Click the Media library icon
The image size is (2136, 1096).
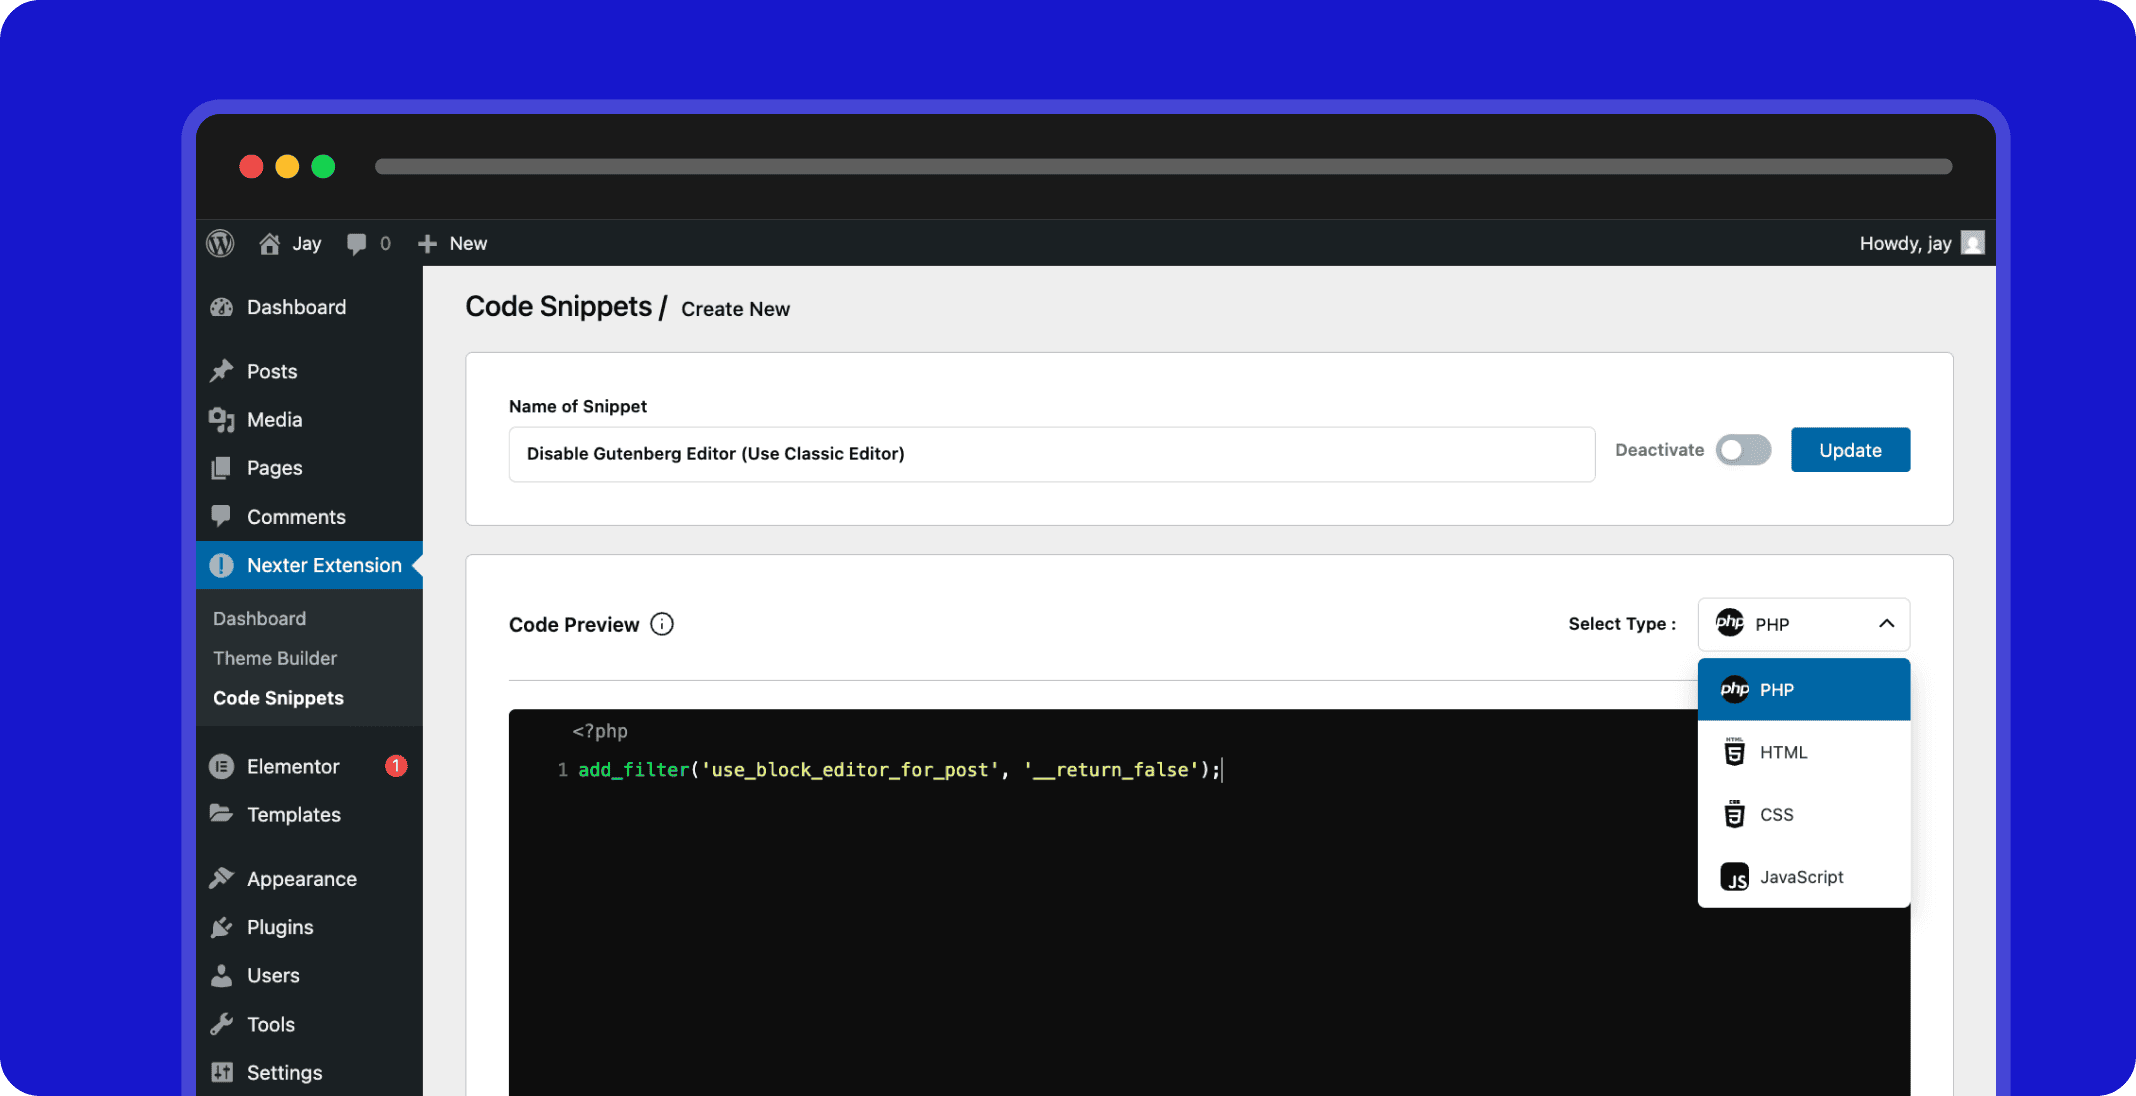[221, 420]
